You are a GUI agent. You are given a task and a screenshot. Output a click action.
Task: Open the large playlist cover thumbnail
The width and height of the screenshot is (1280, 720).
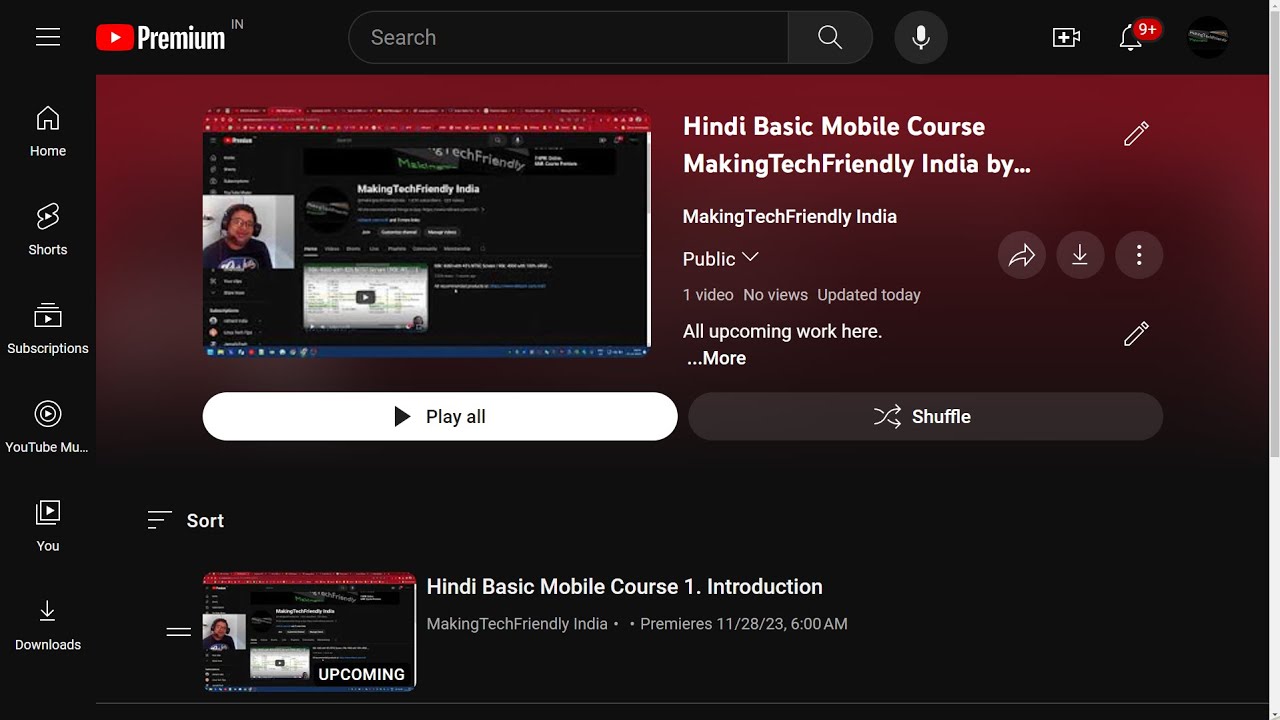427,233
